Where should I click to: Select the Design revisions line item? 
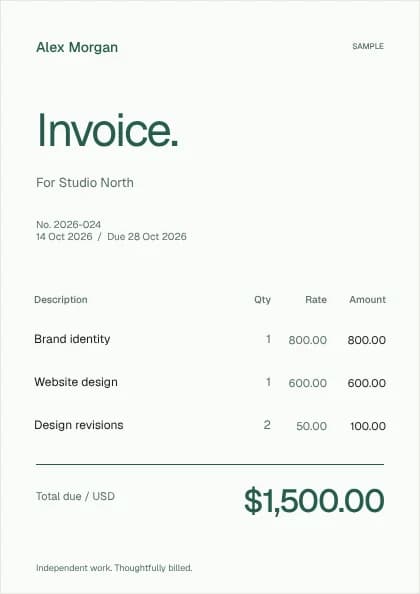(79, 425)
